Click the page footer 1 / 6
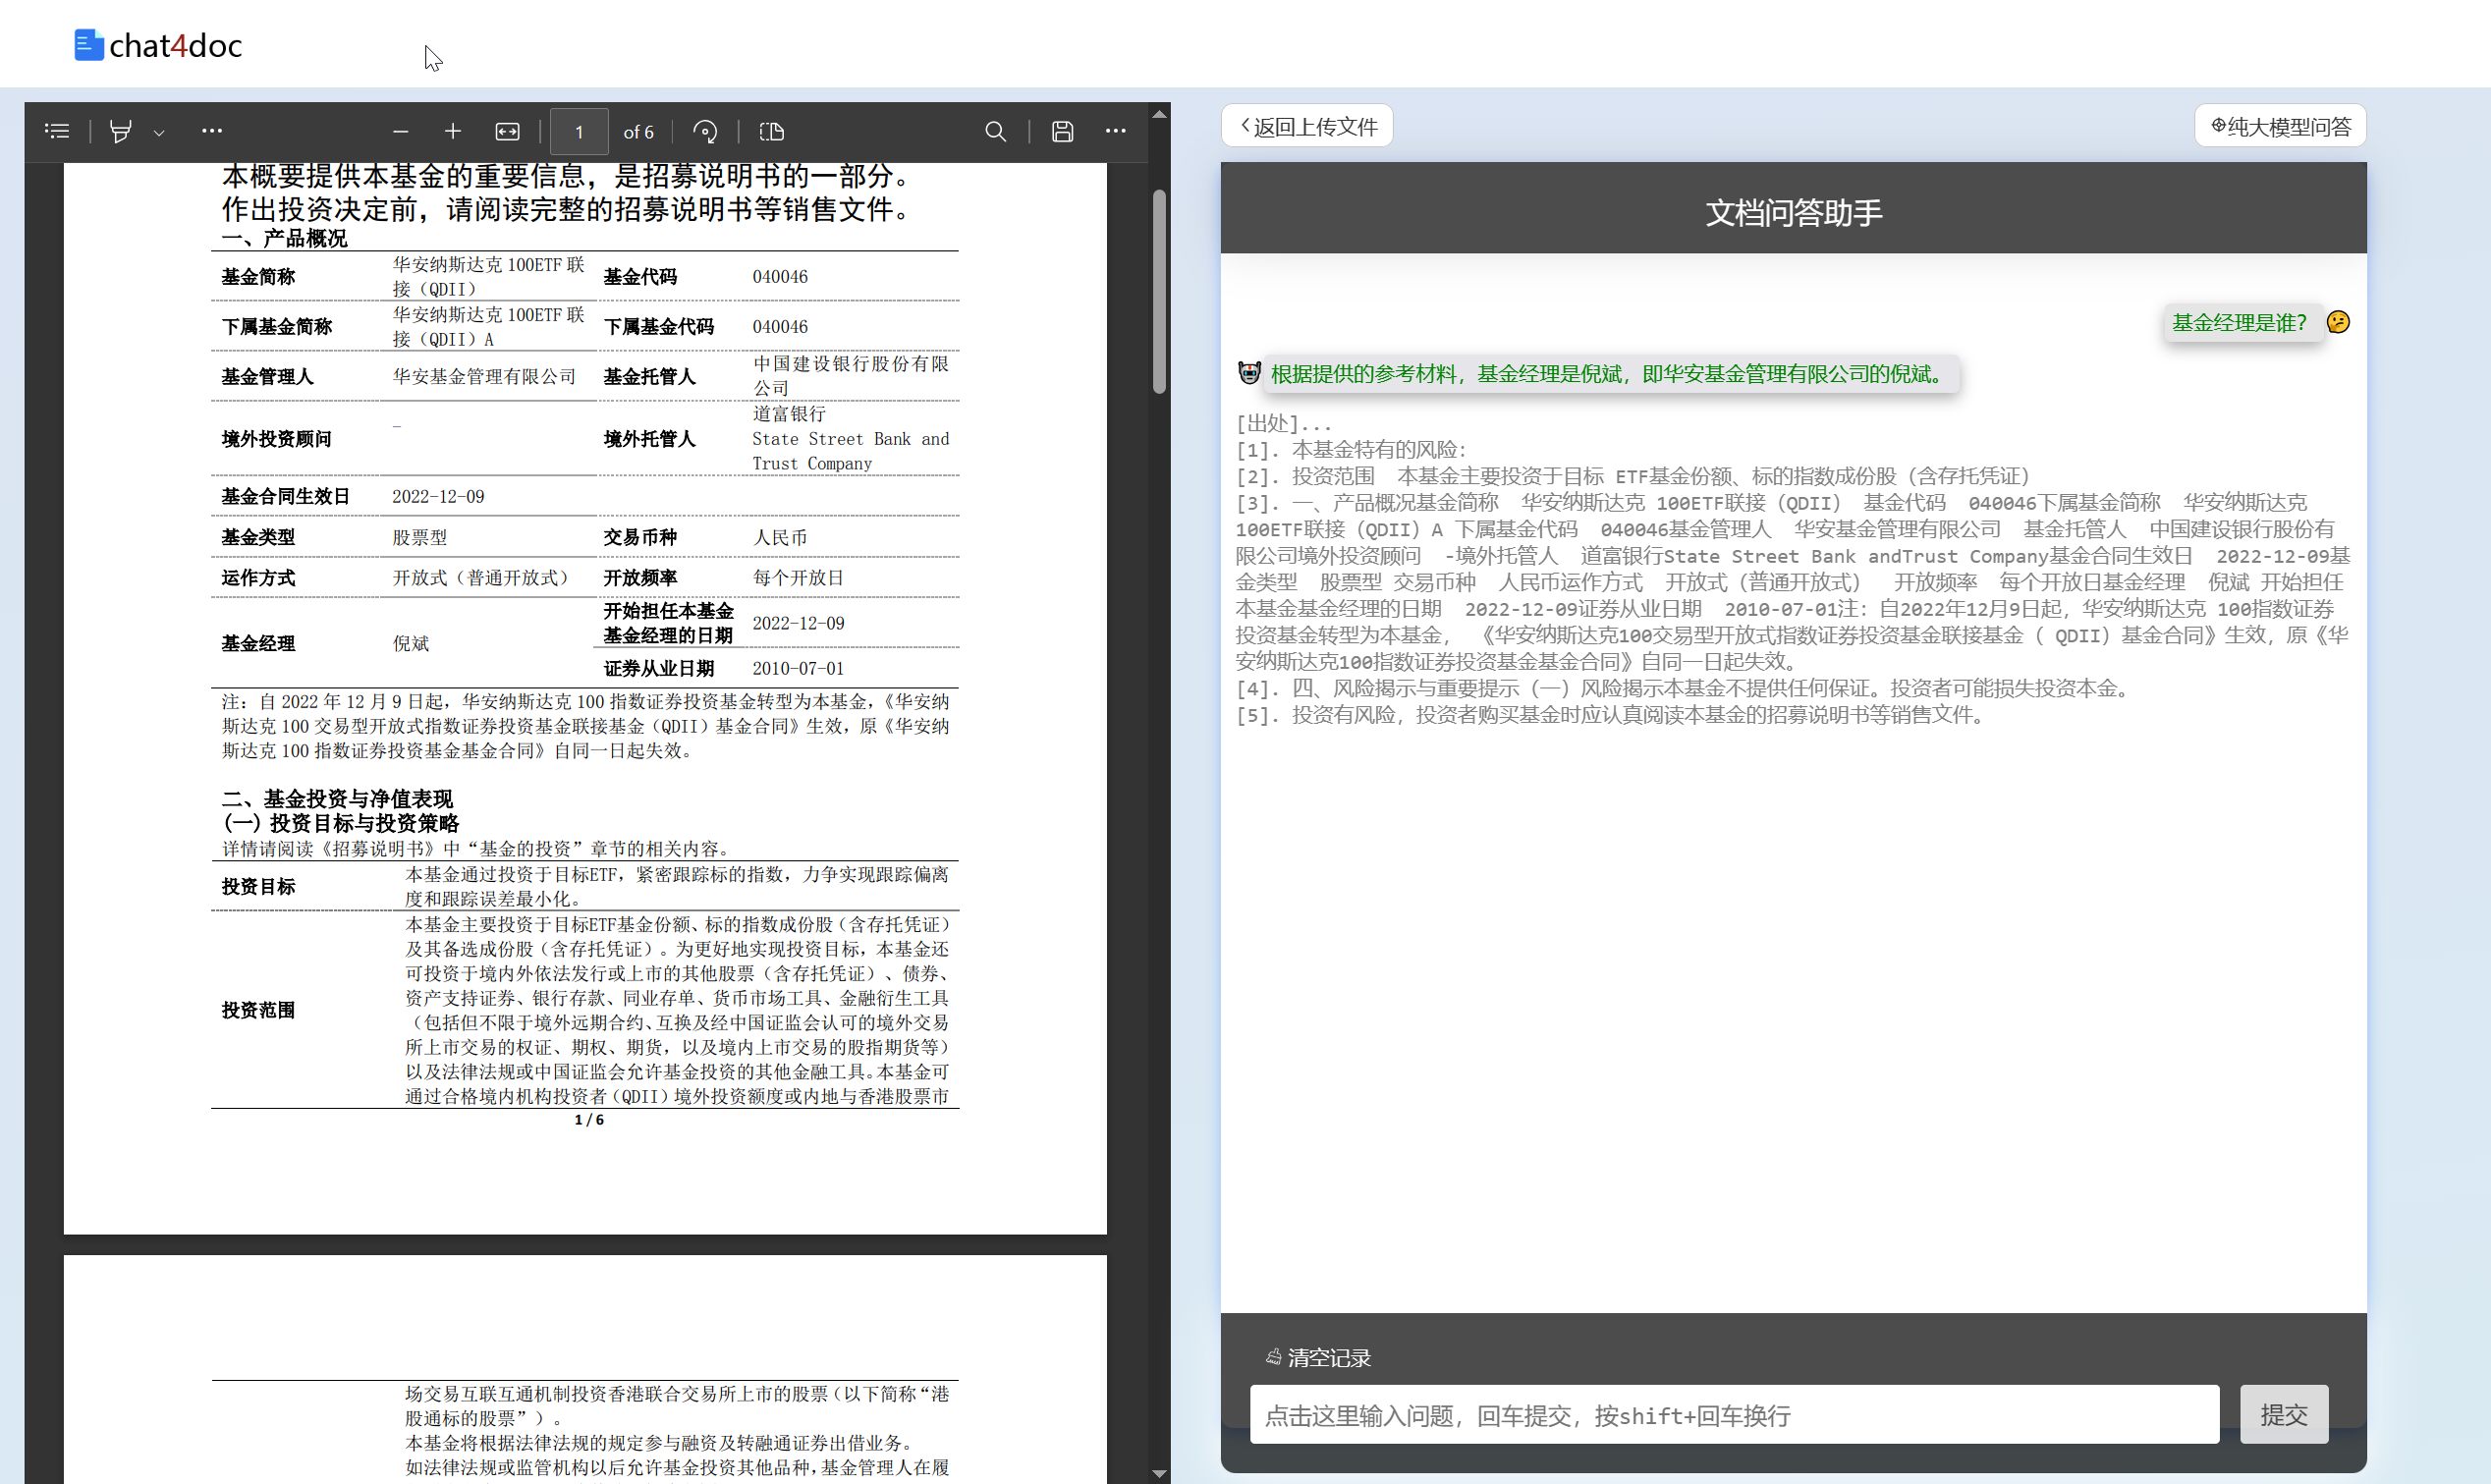 point(589,1120)
